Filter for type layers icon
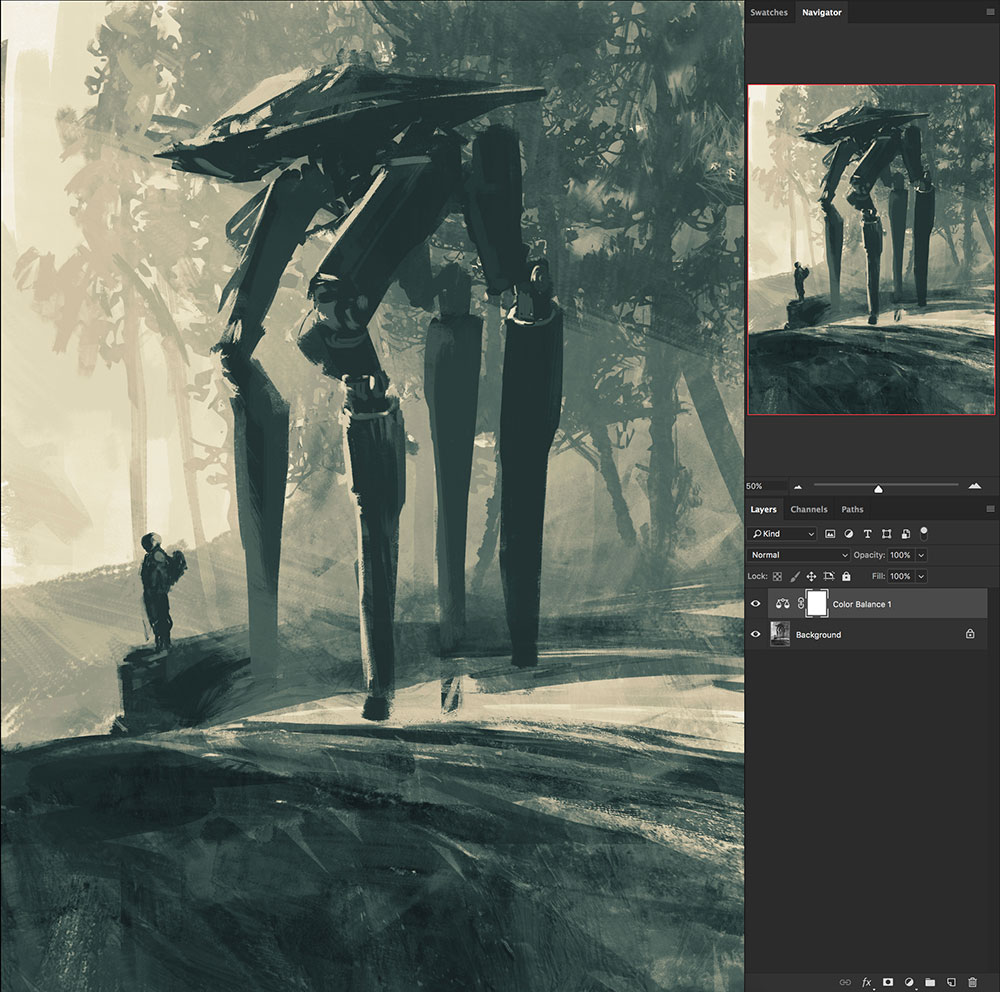 [867, 534]
